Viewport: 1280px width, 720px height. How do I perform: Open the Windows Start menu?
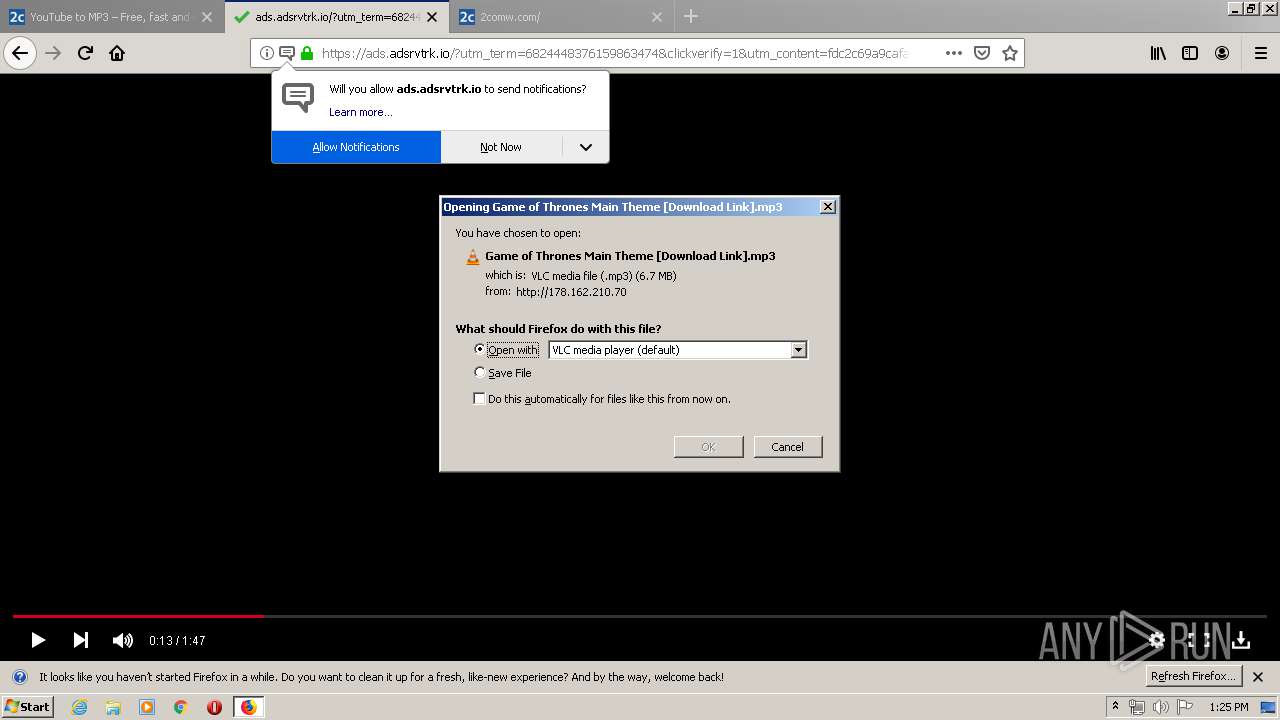(x=27, y=707)
